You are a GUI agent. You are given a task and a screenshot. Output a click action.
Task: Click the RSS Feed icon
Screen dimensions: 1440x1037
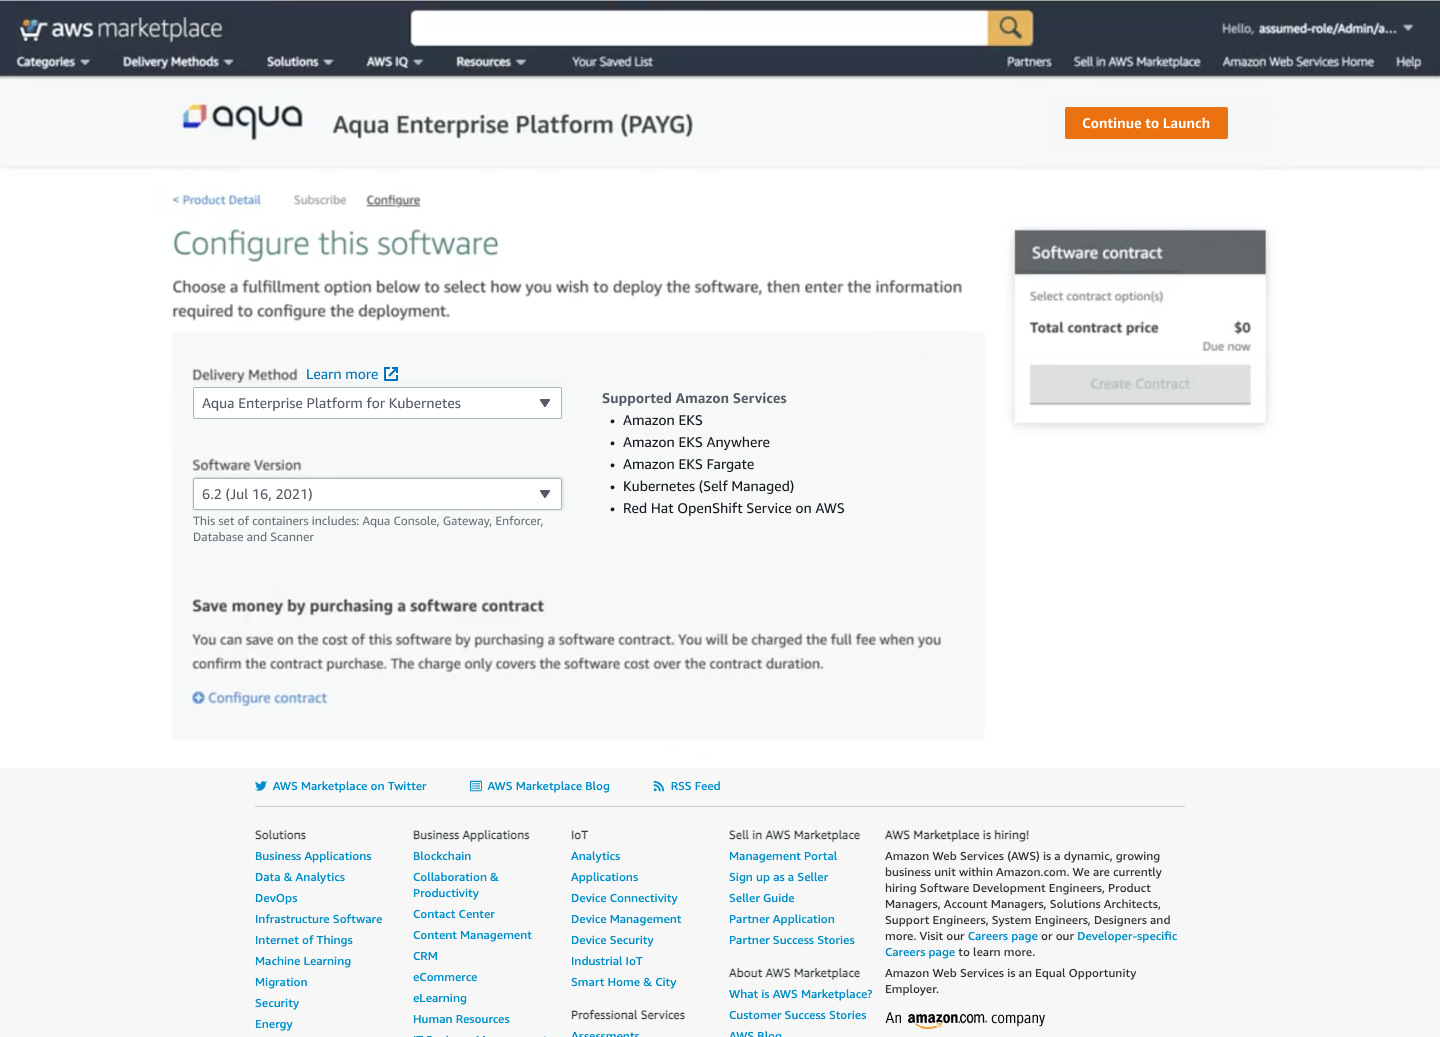[659, 786]
